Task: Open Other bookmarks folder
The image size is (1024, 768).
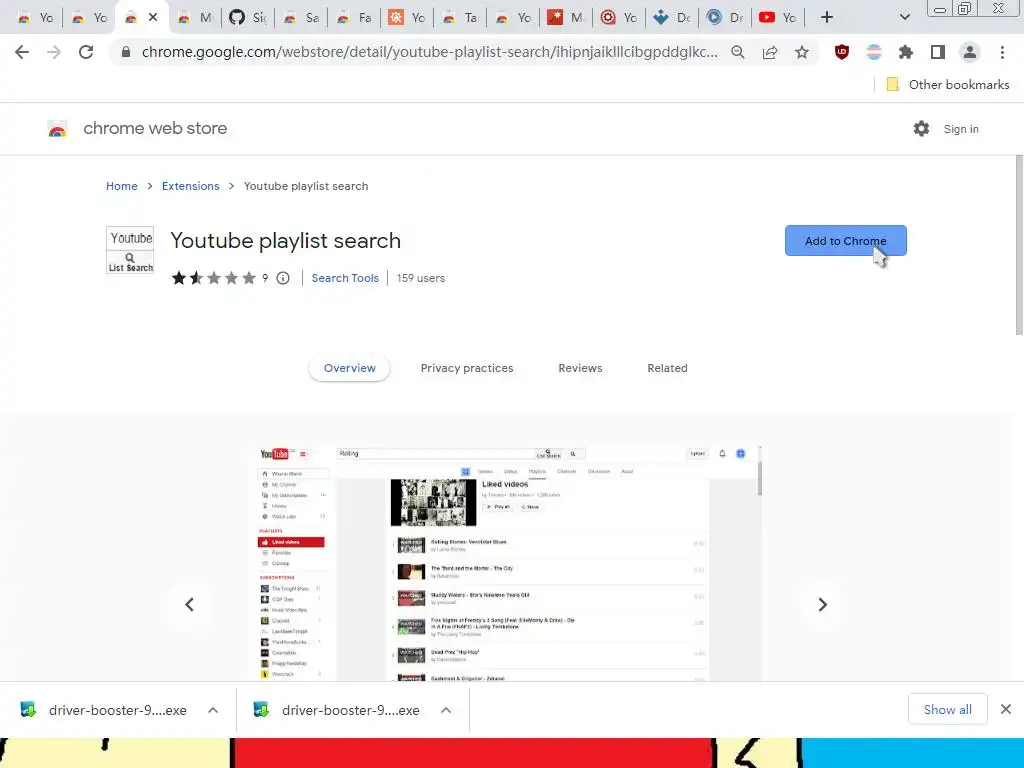Action: [x=948, y=84]
